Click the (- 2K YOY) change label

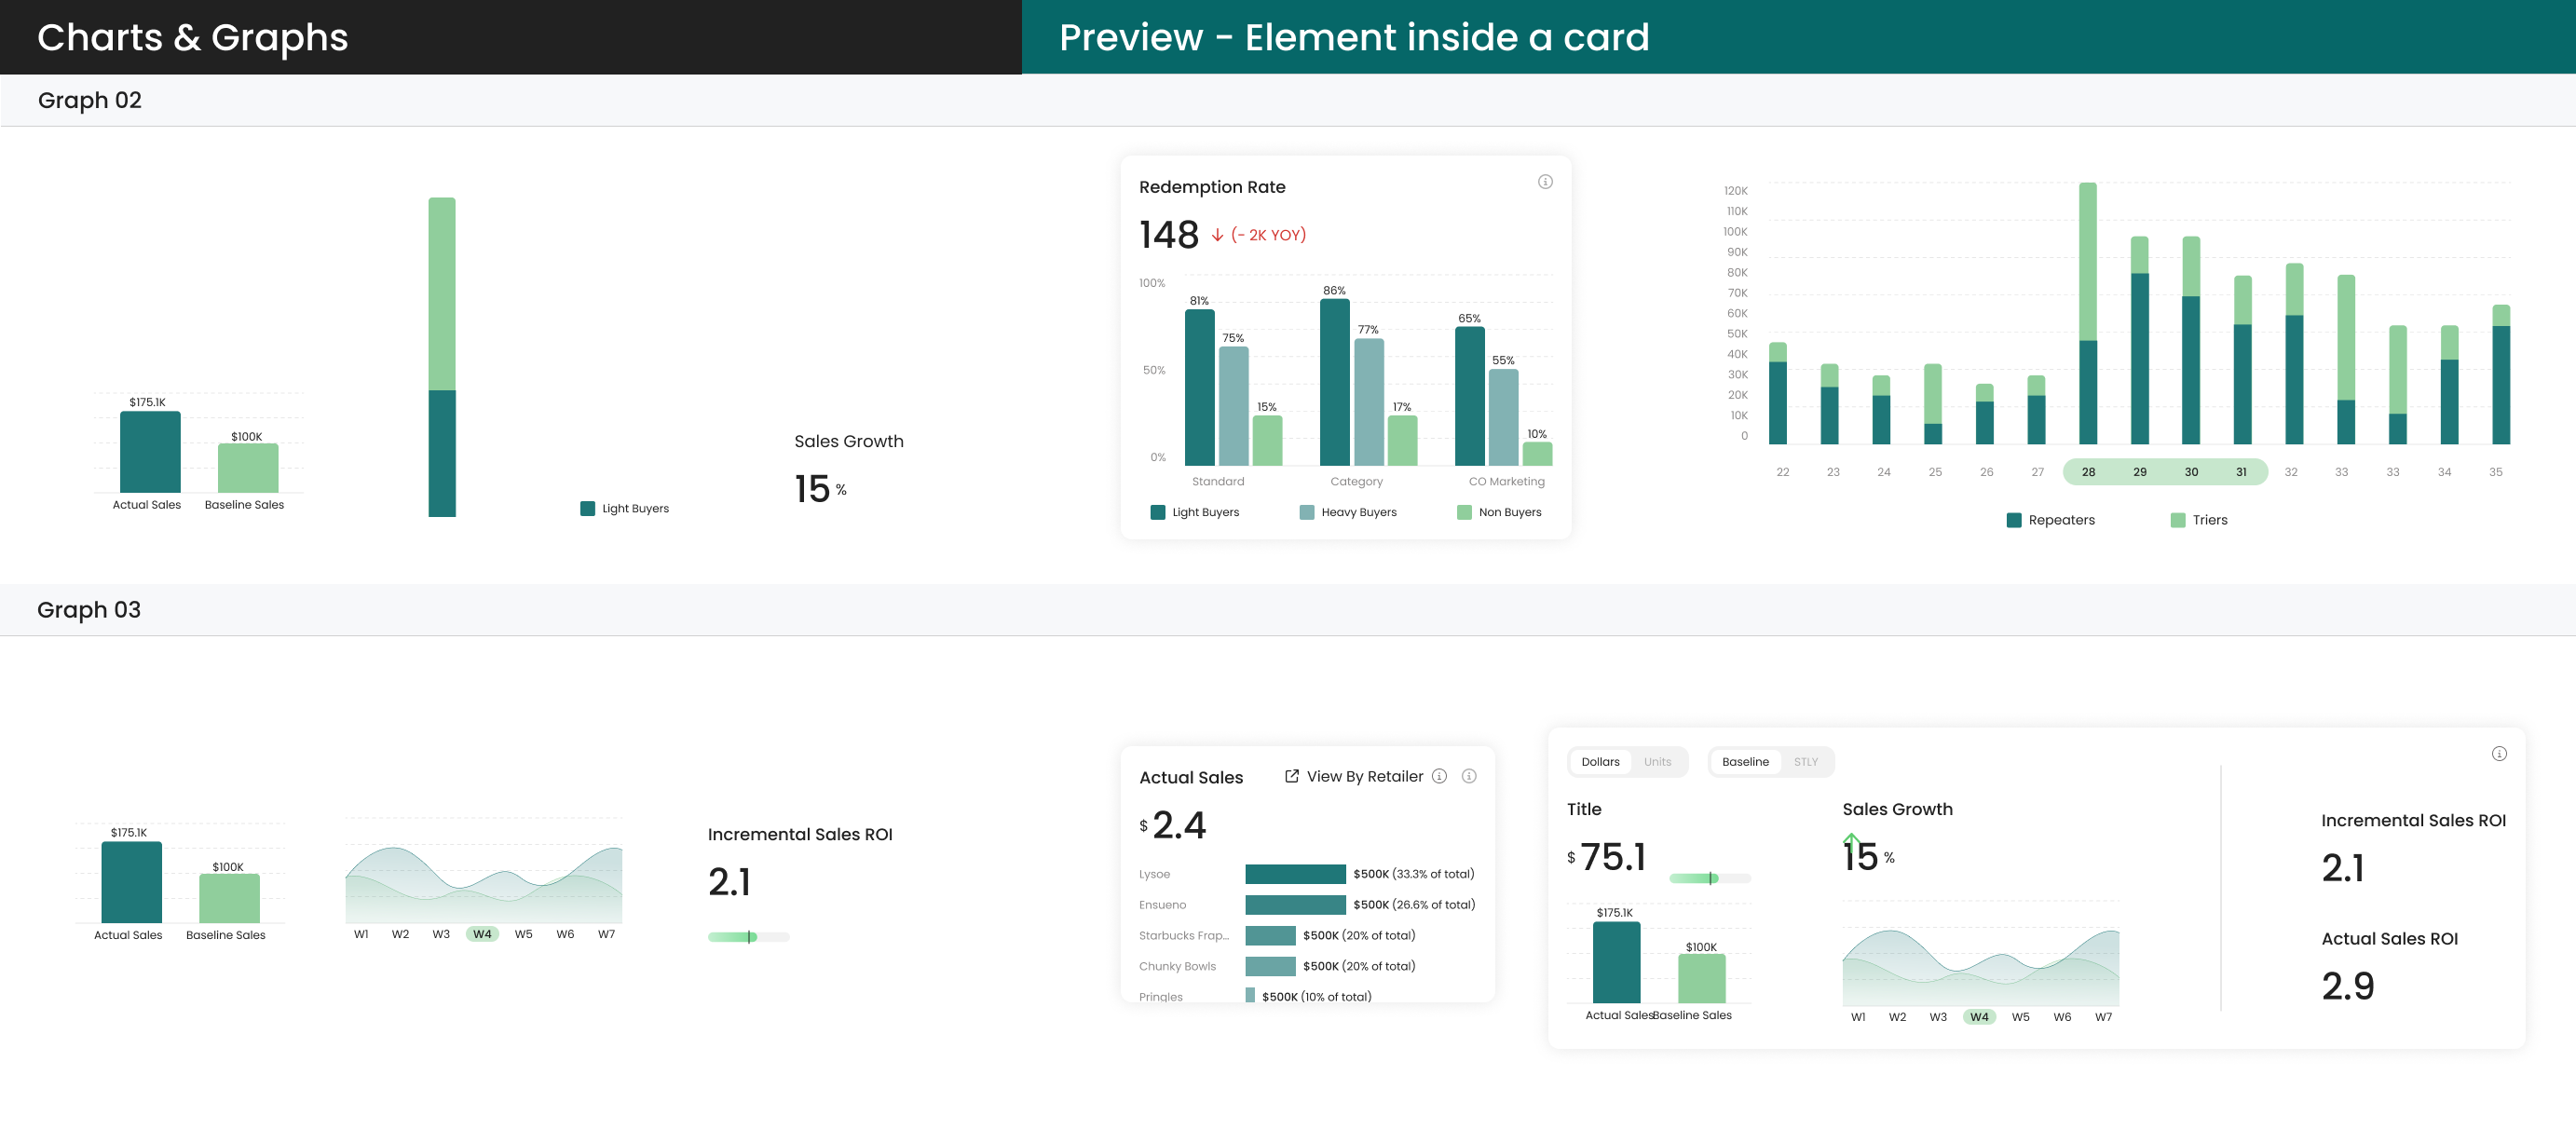point(1268,235)
